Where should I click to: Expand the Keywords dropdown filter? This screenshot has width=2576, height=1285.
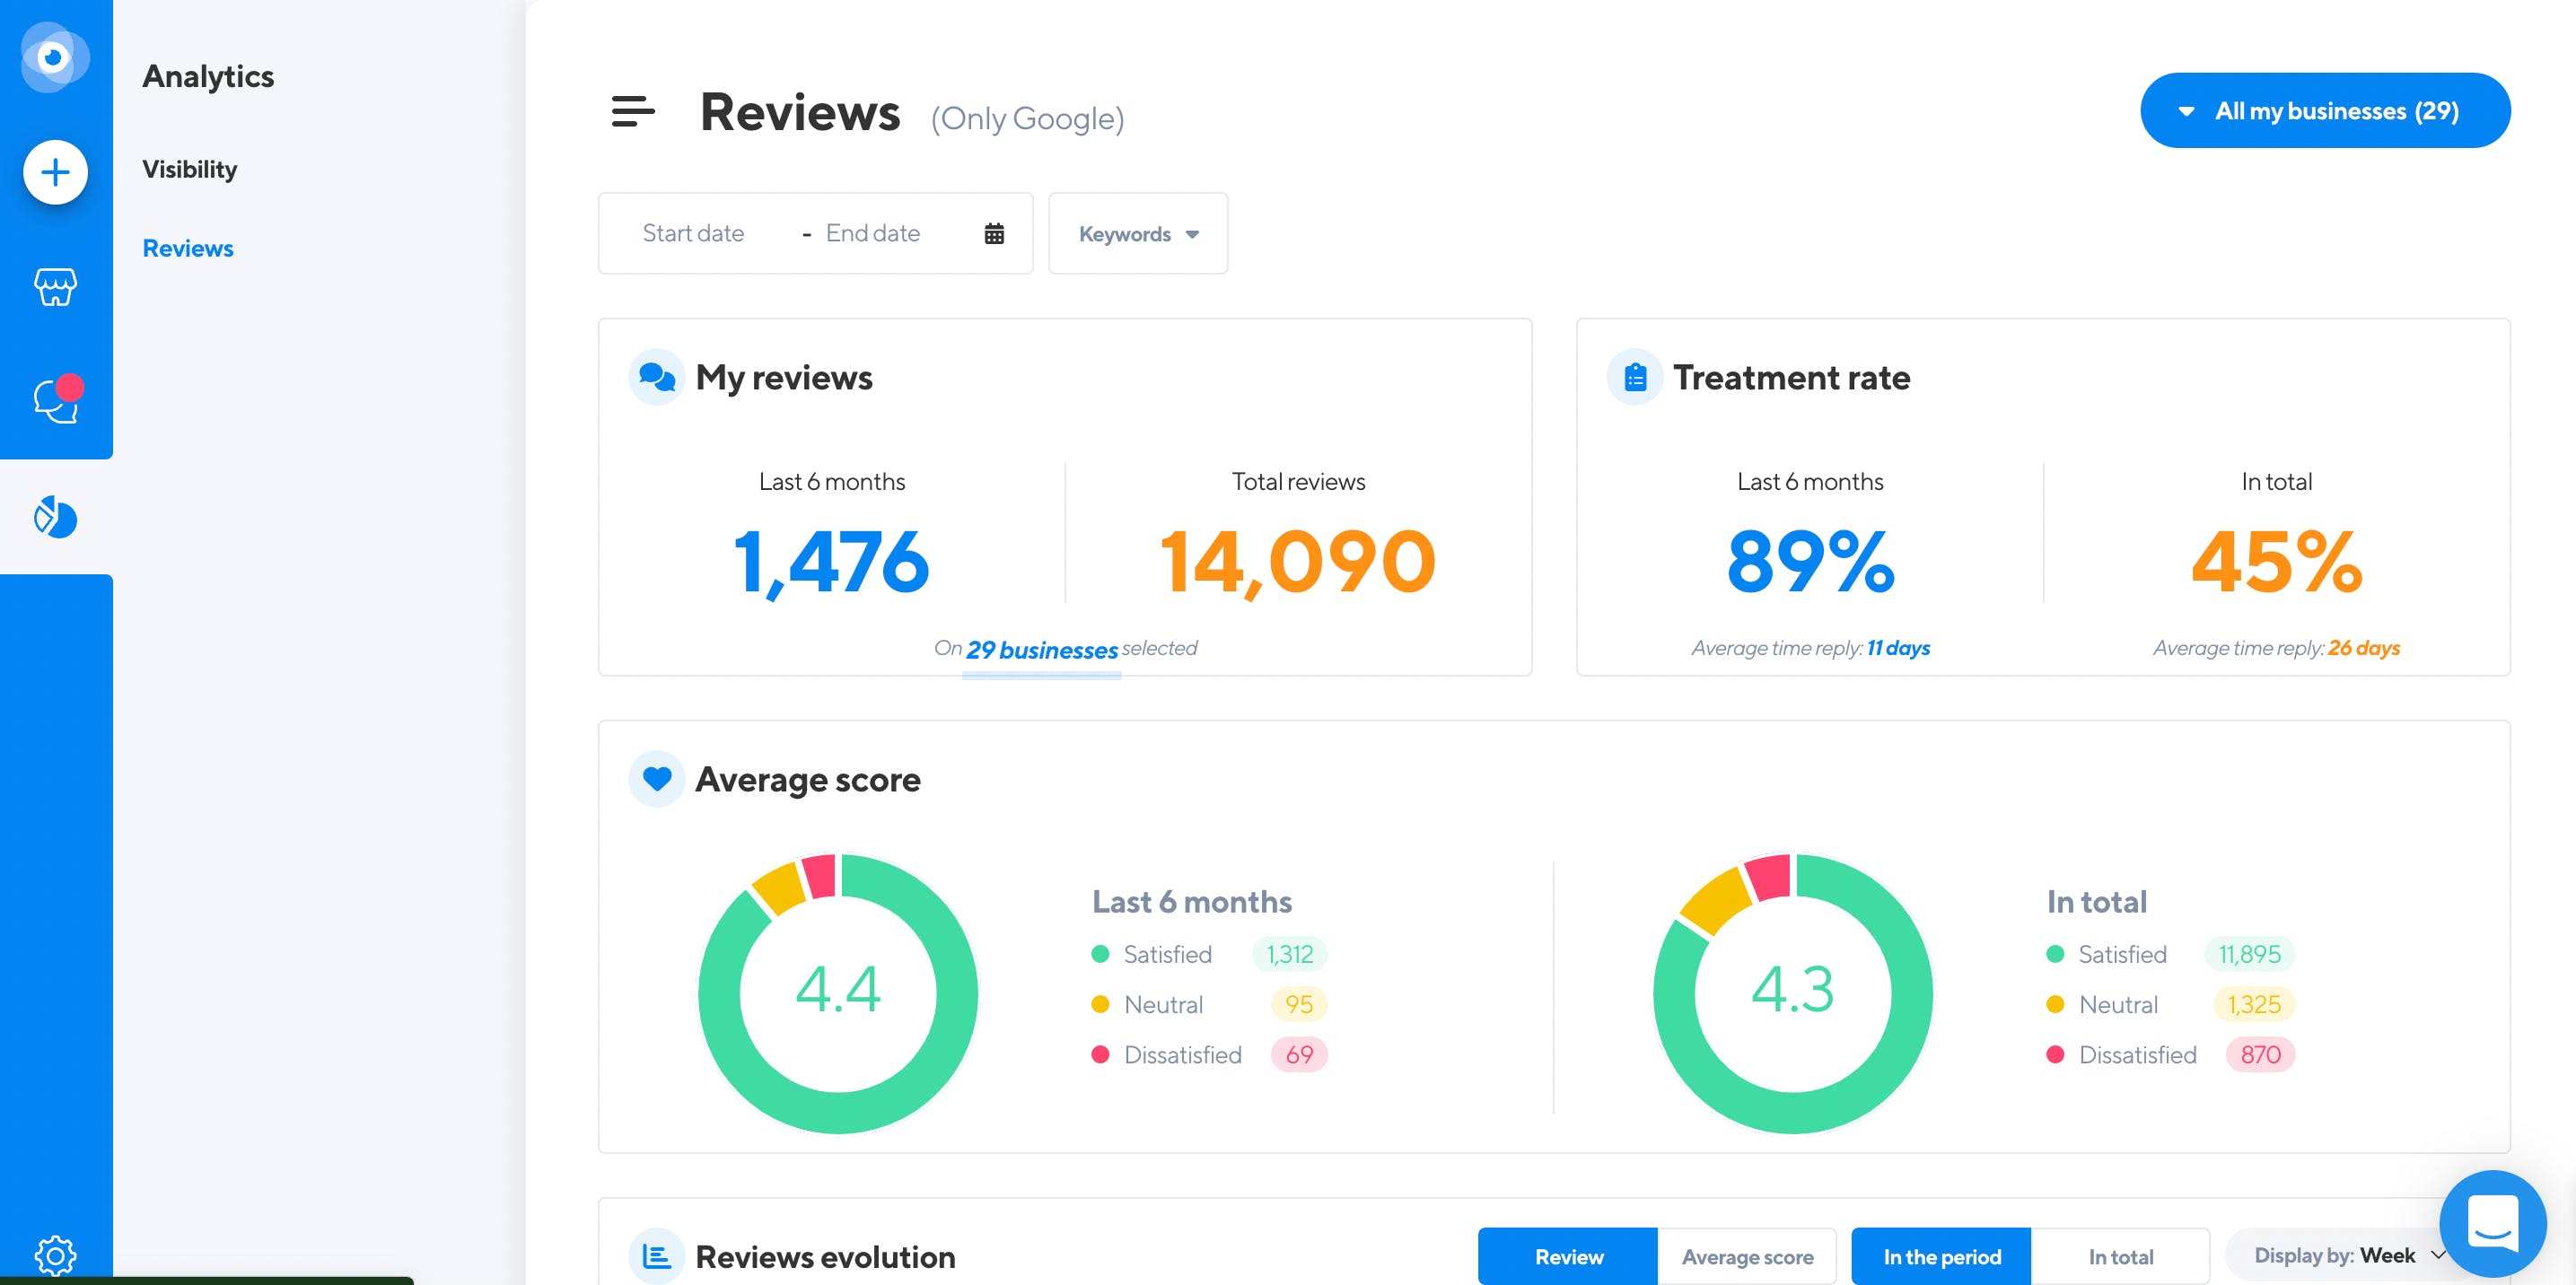pyautogui.click(x=1137, y=234)
